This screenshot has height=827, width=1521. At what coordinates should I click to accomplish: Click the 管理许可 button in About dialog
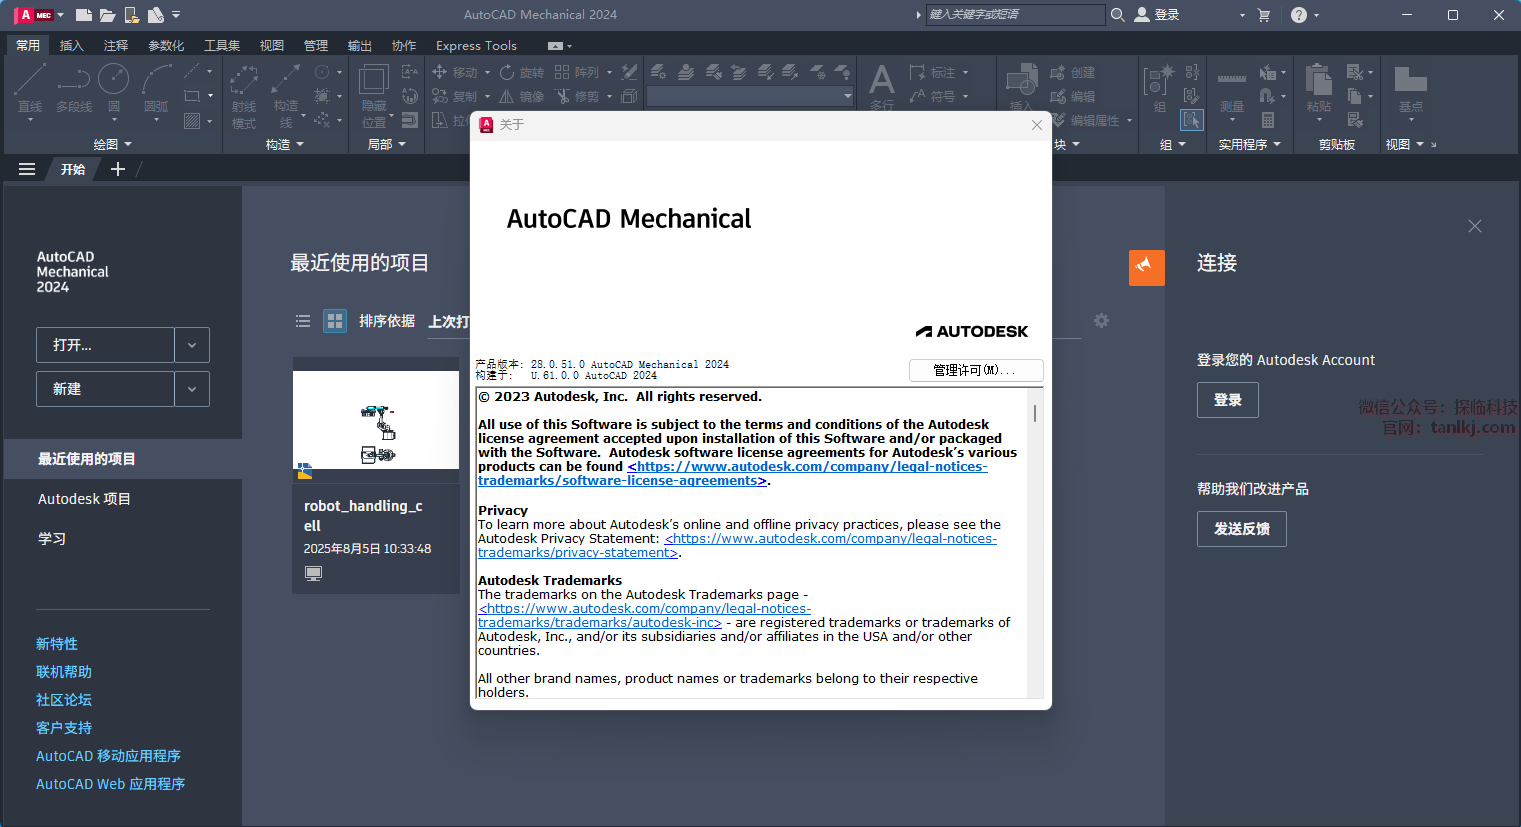(x=975, y=370)
